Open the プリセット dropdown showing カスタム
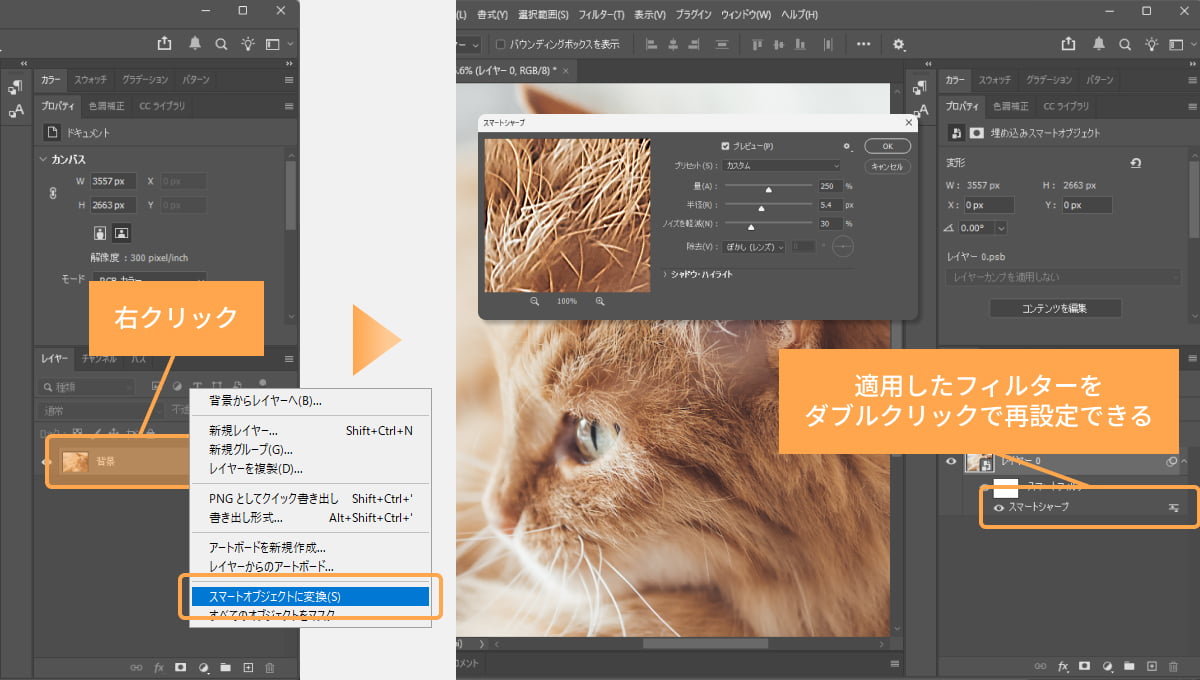 click(782, 166)
